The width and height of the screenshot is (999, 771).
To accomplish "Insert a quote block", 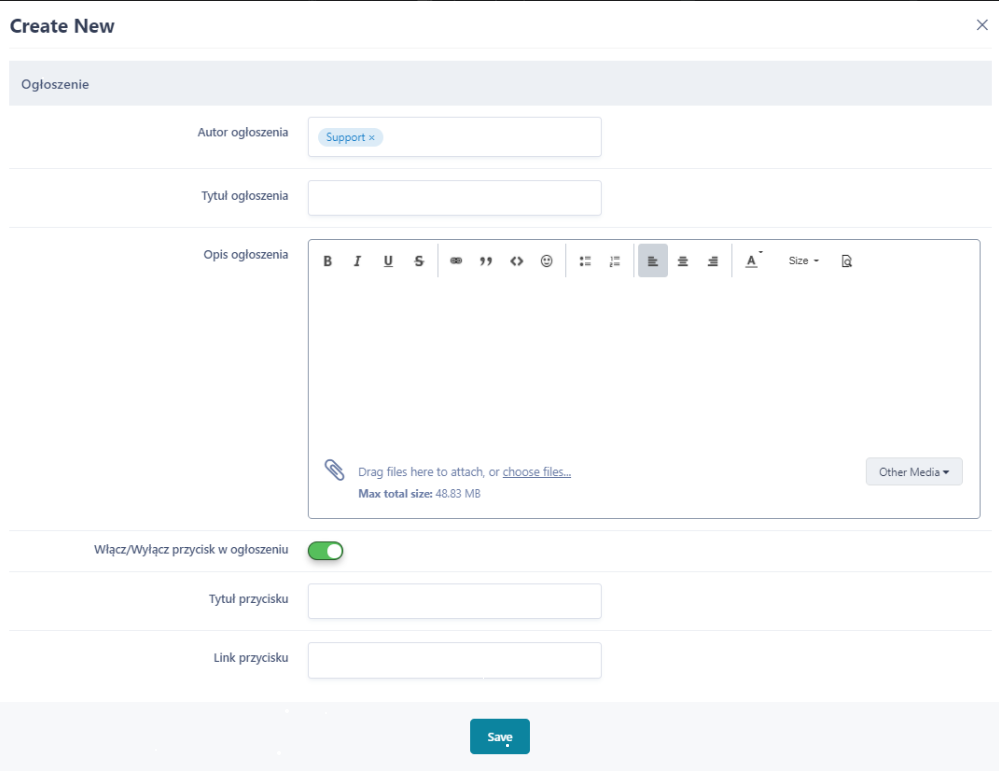I will tap(486, 261).
